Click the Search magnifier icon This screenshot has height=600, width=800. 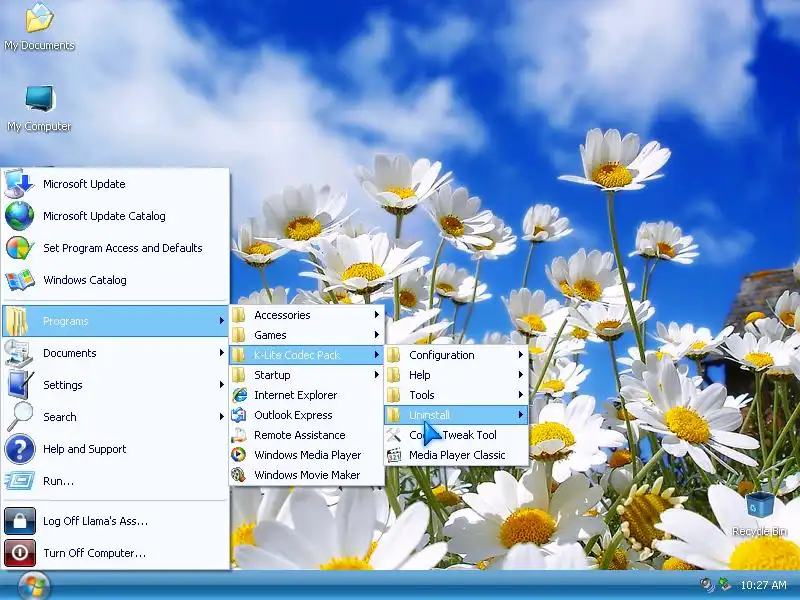tap(20, 417)
